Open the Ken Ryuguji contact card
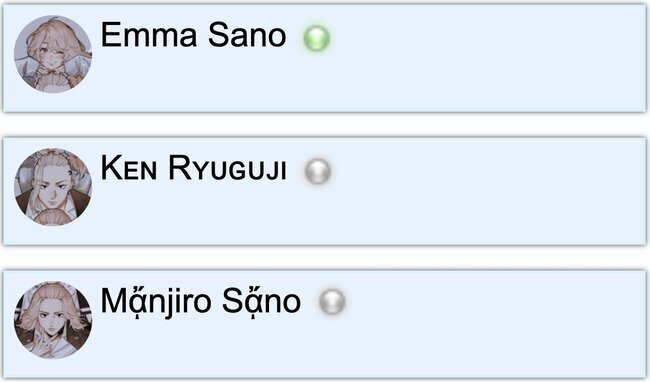Screen dimensions: 650x382 click(x=324, y=191)
